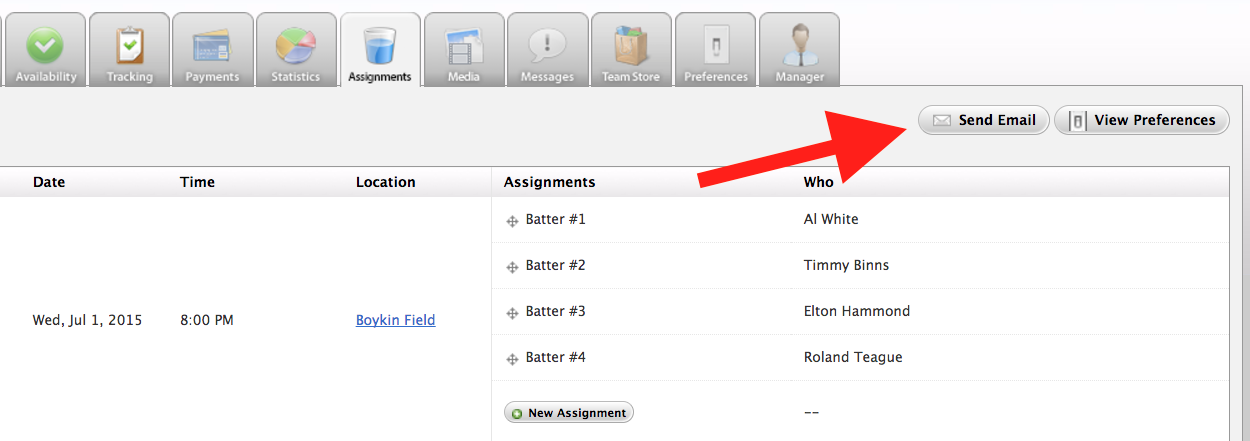
Task: Open the Tracking tab
Action: click(129, 50)
